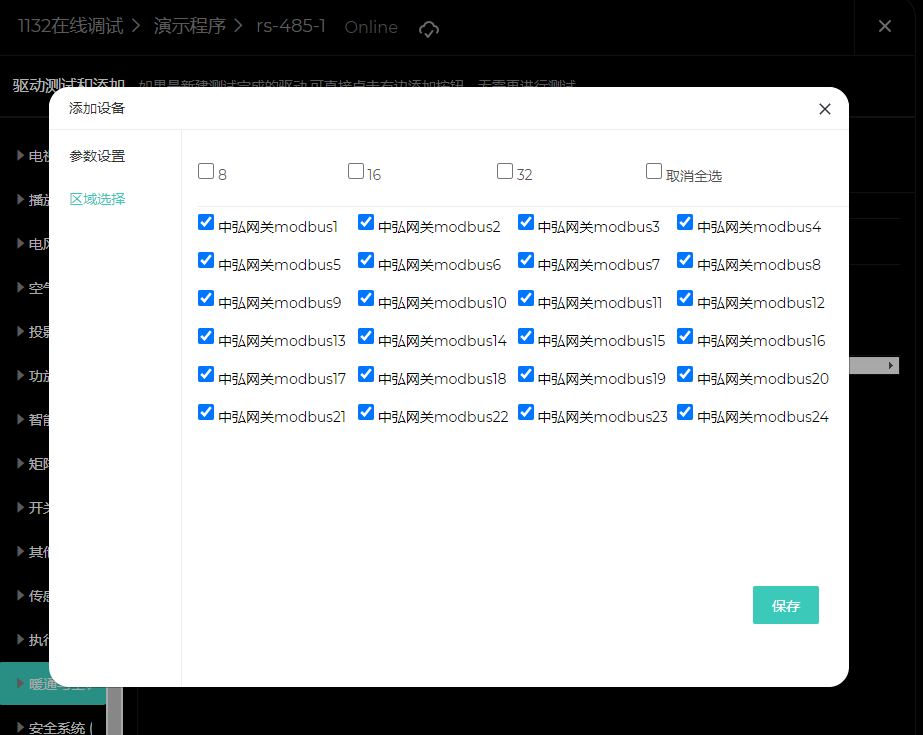Expand the 功 tree item in sidebar
Viewport: 923px width, 735px height.
click(x=21, y=375)
